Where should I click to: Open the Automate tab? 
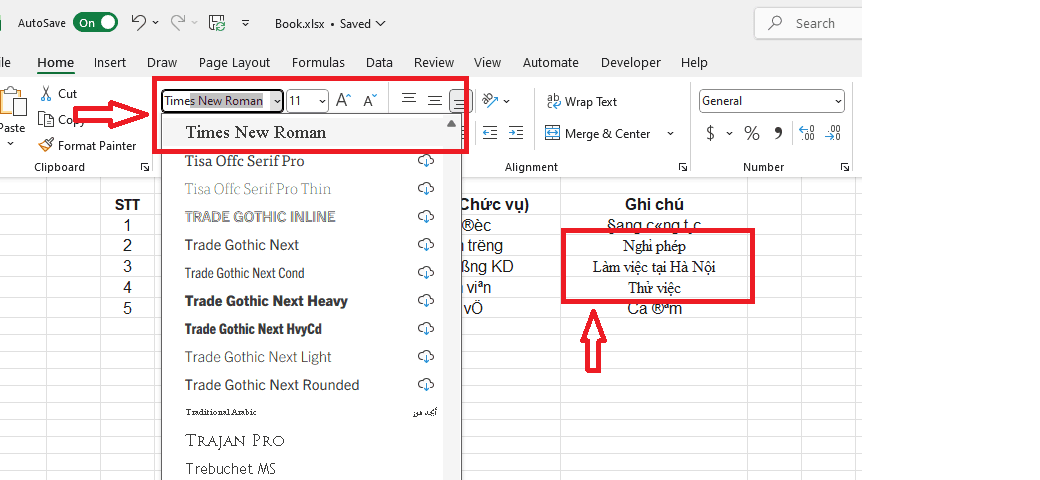tap(551, 62)
